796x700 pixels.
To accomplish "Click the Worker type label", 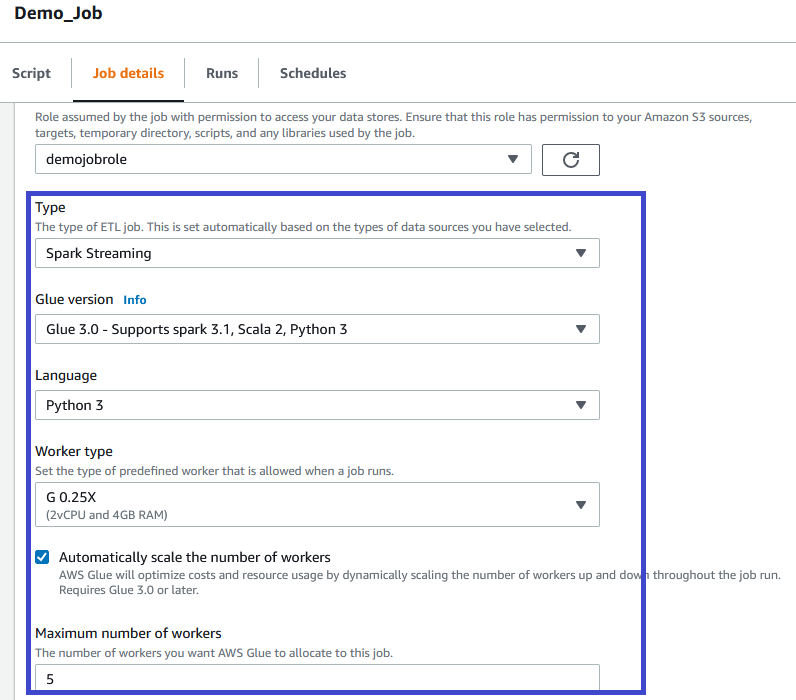I will point(74,451).
